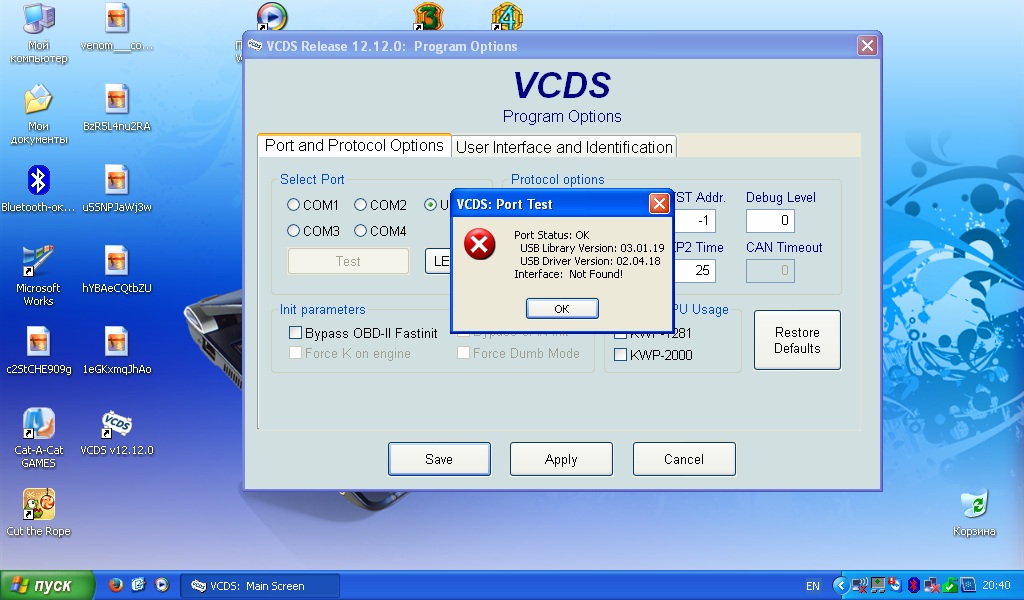This screenshot has height=600, width=1024.
Task: Launch Windows Media Player desktop shortcut
Action: (x=272, y=17)
